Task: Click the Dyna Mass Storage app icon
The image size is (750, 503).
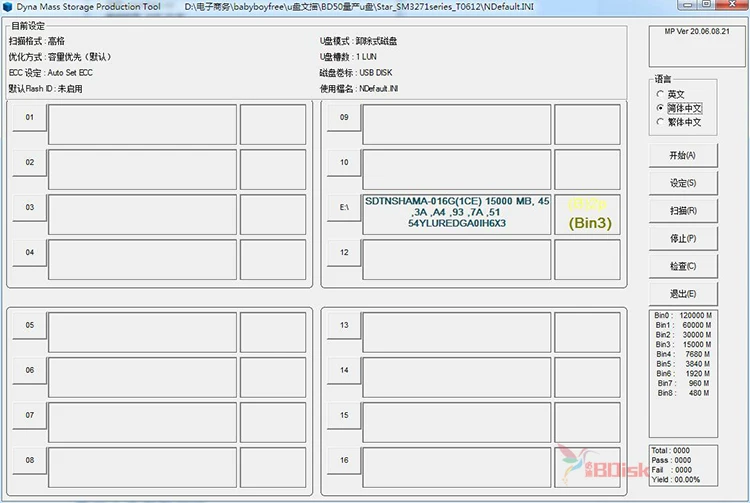Action: 7,7
